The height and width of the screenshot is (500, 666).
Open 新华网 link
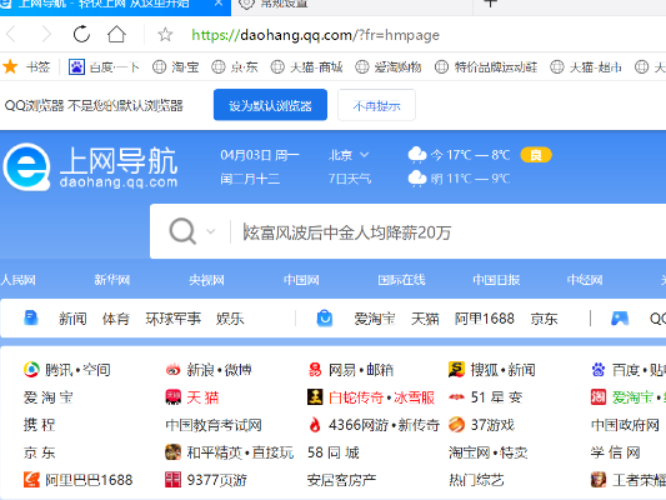(112, 280)
